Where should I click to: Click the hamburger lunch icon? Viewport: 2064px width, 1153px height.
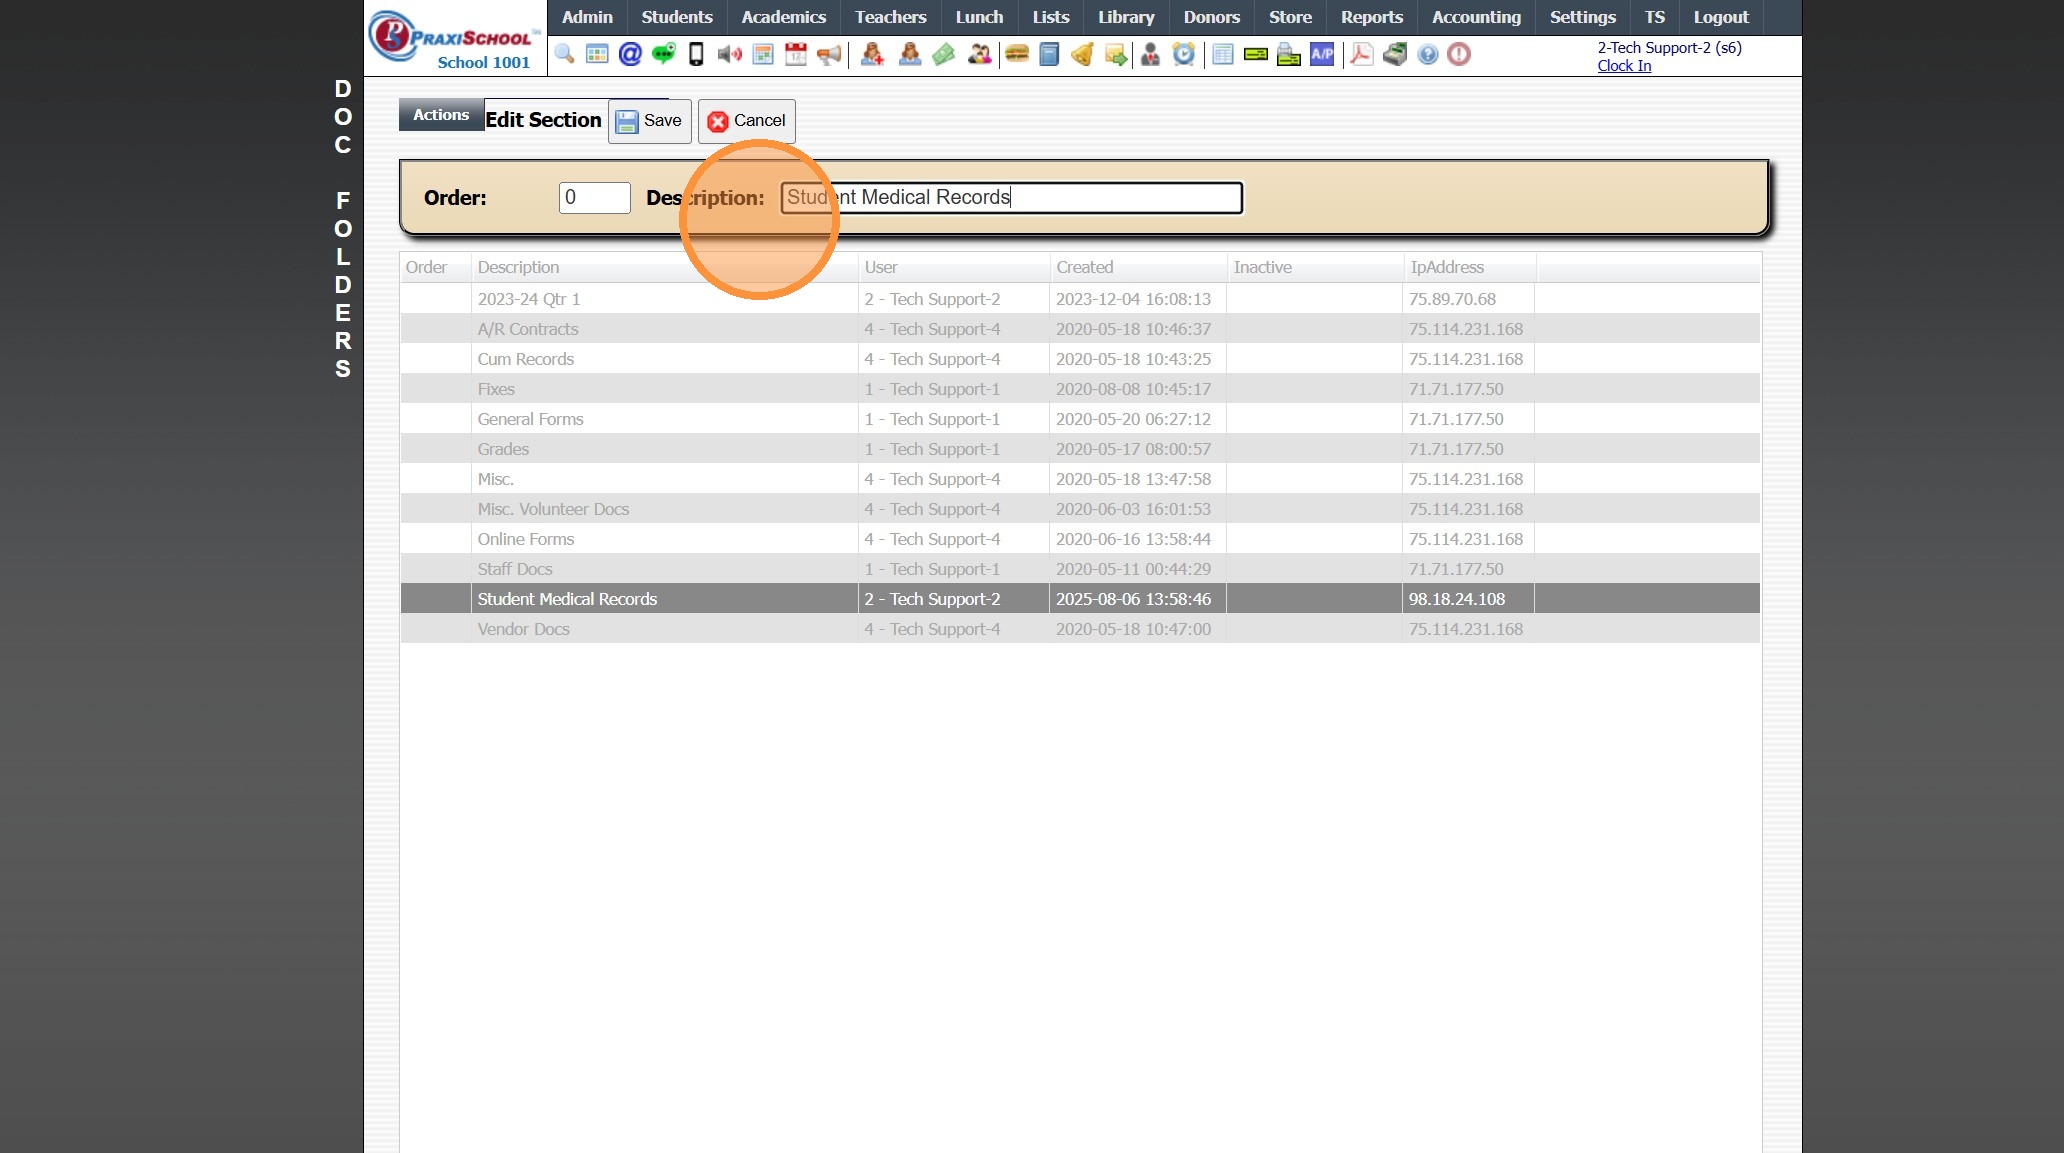1017,54
